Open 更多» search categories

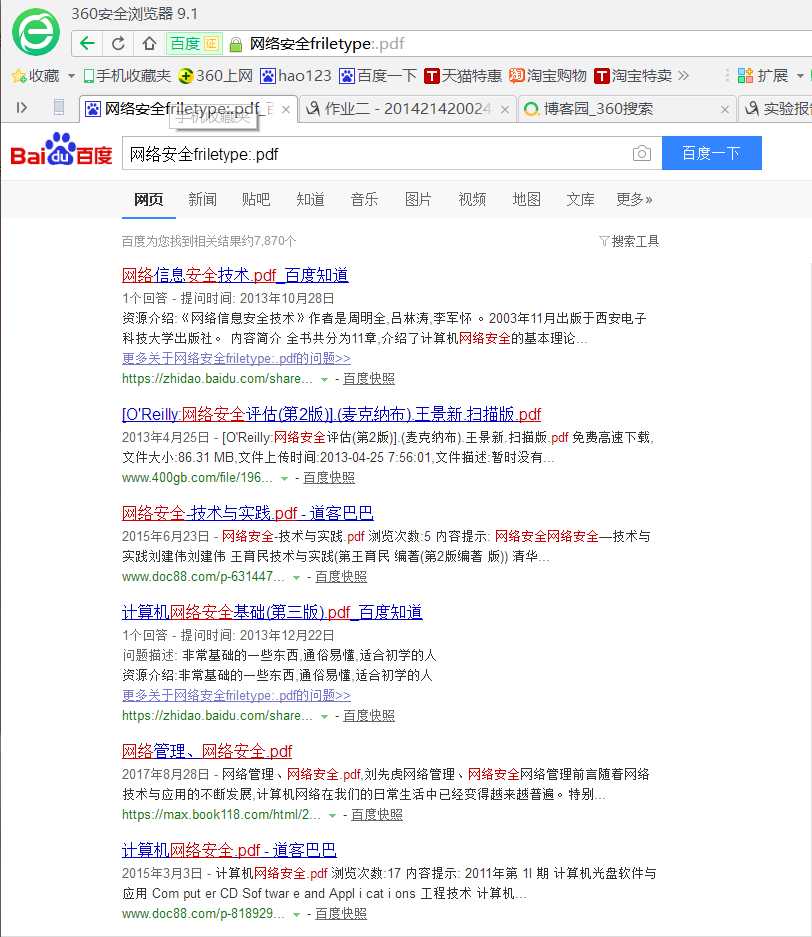(x=635, y=200)
